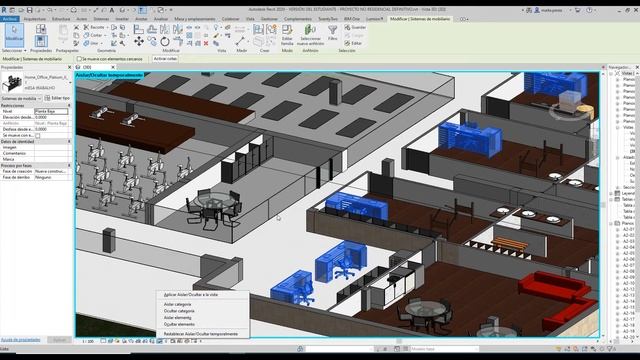Choose 'Aislar categoría' menu entry
The image size is (640, 360).
[x=178, y=304]
